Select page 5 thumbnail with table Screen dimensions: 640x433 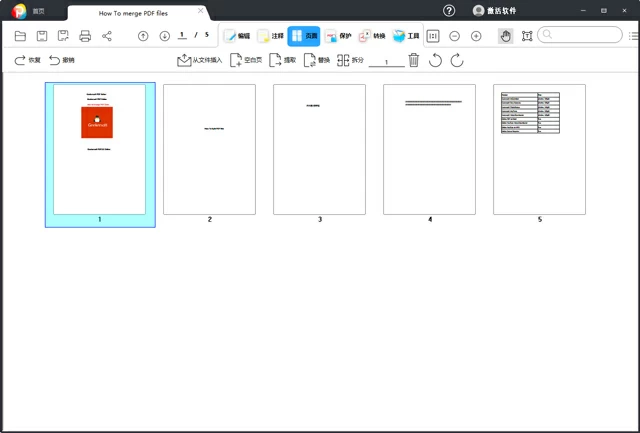pyautogui.click(x=539, y=149)
